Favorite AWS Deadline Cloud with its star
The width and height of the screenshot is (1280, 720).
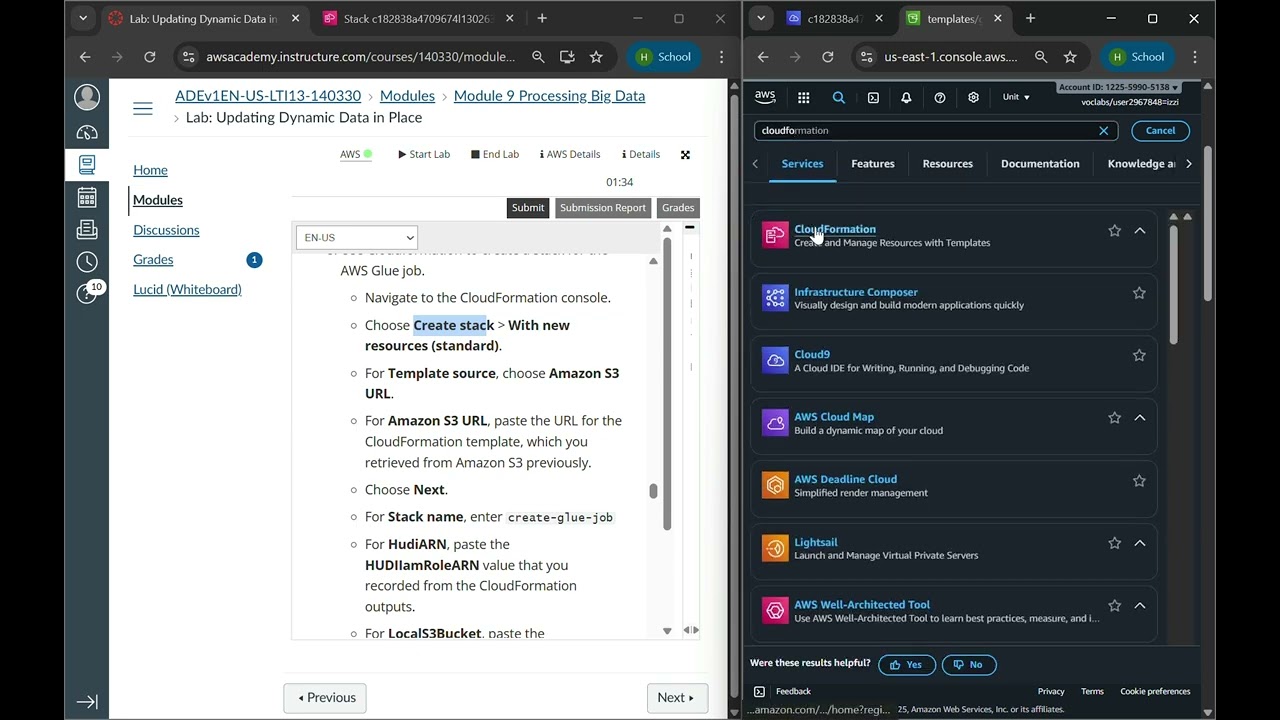1139,480
